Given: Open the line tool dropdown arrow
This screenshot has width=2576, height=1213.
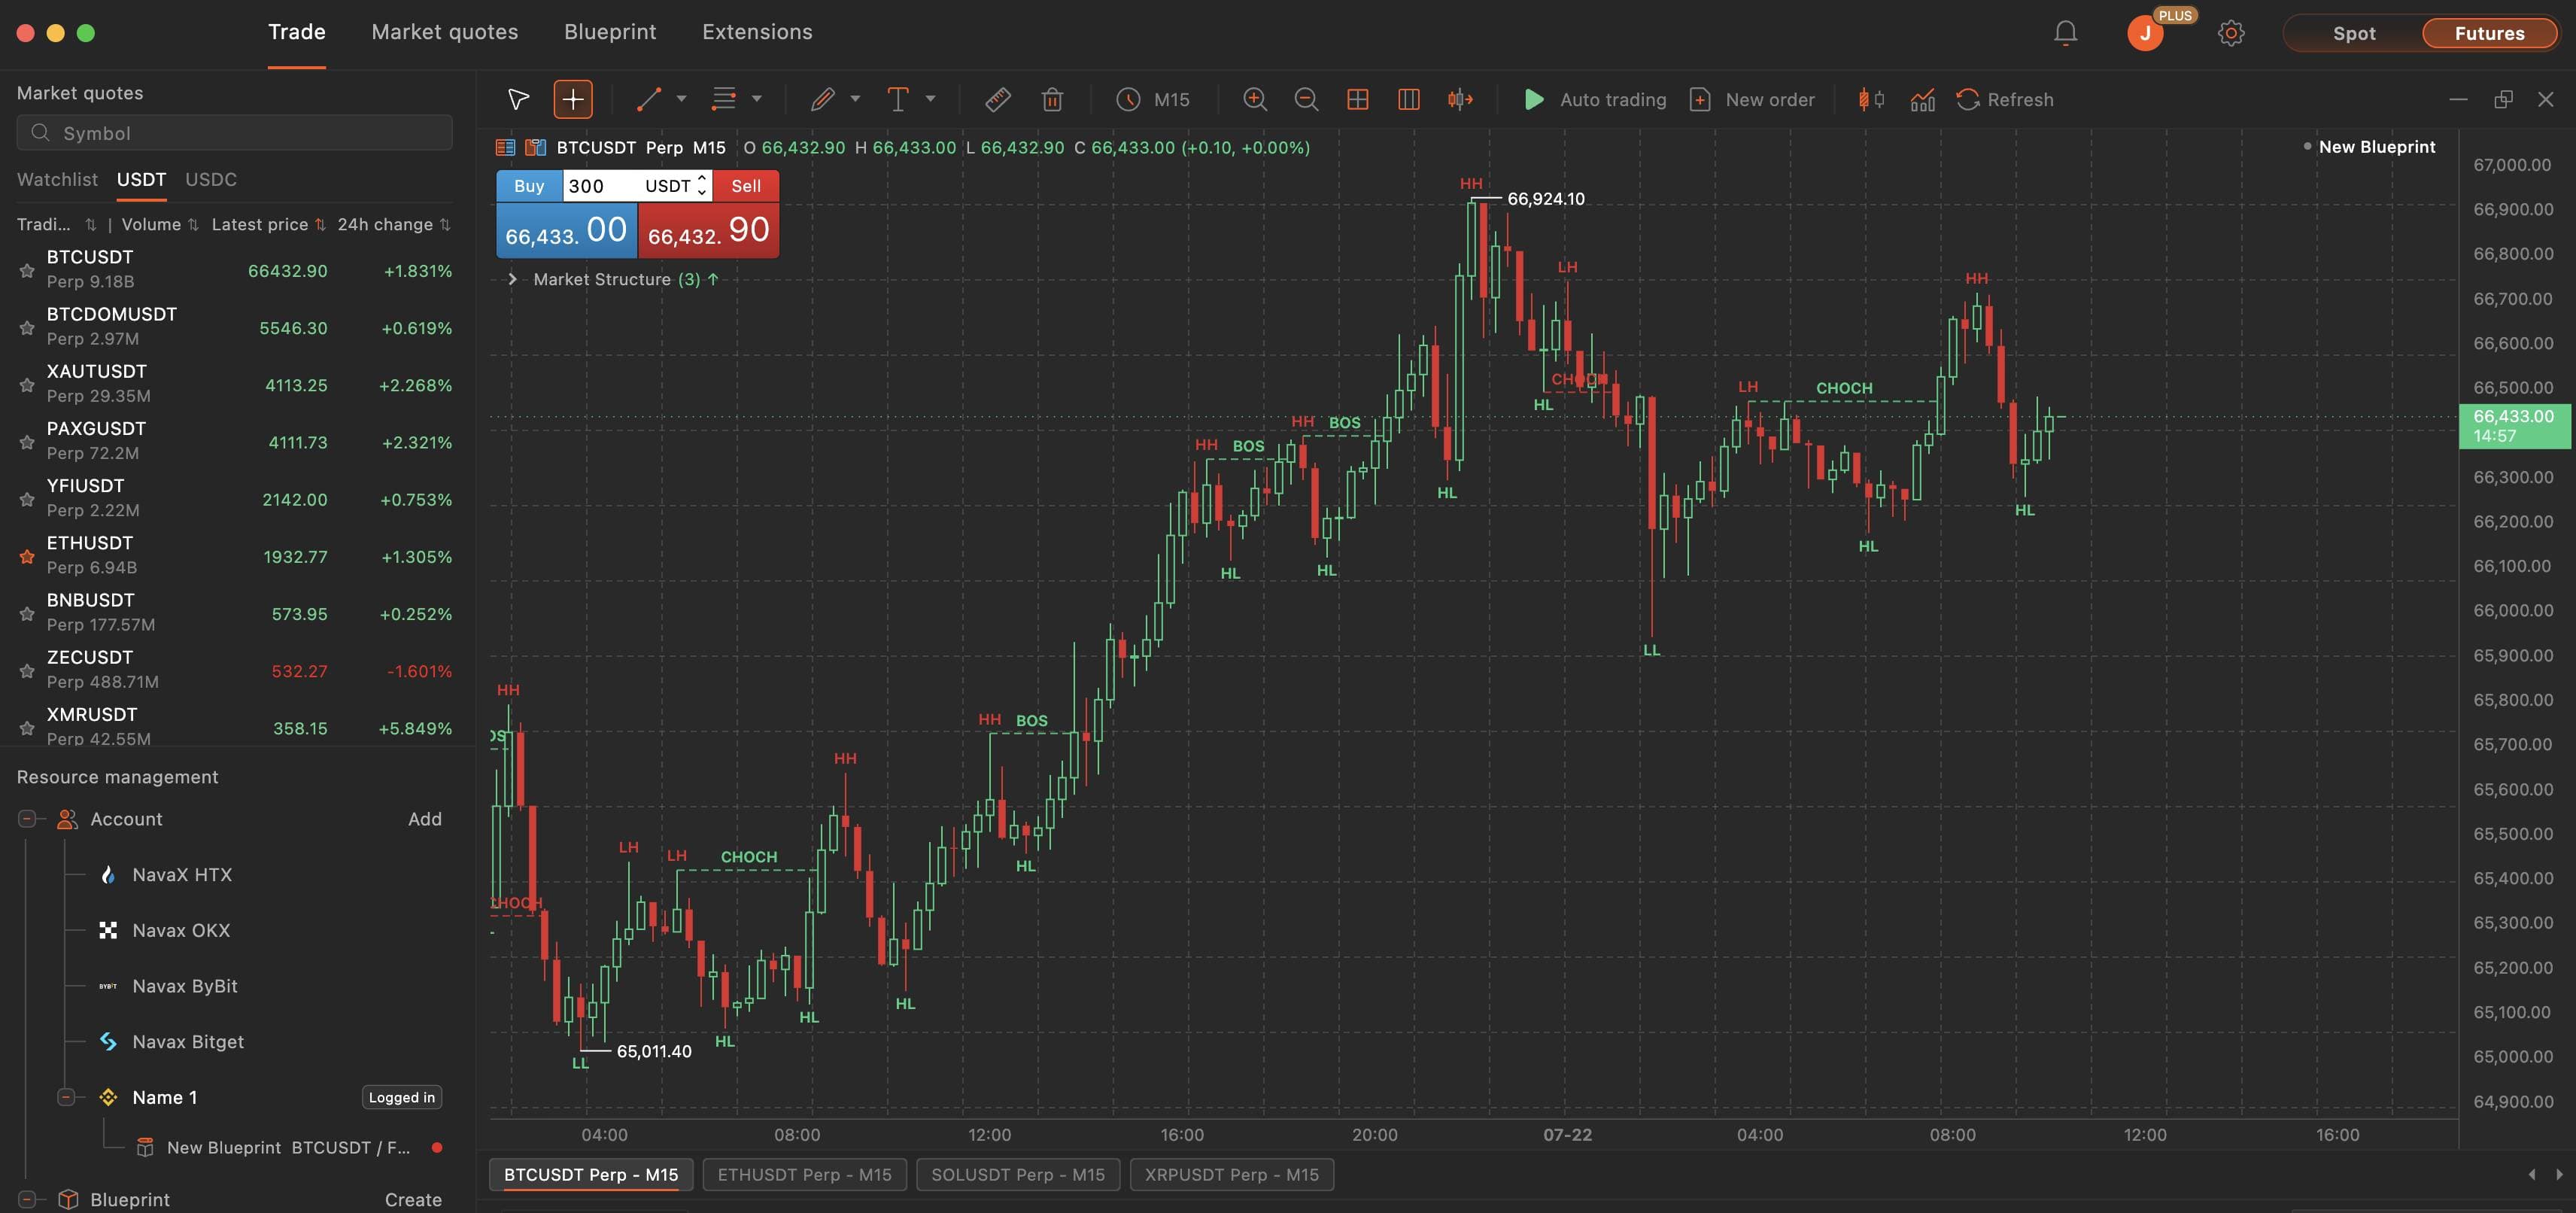Looking at the screenshot, I should (681, 99).
